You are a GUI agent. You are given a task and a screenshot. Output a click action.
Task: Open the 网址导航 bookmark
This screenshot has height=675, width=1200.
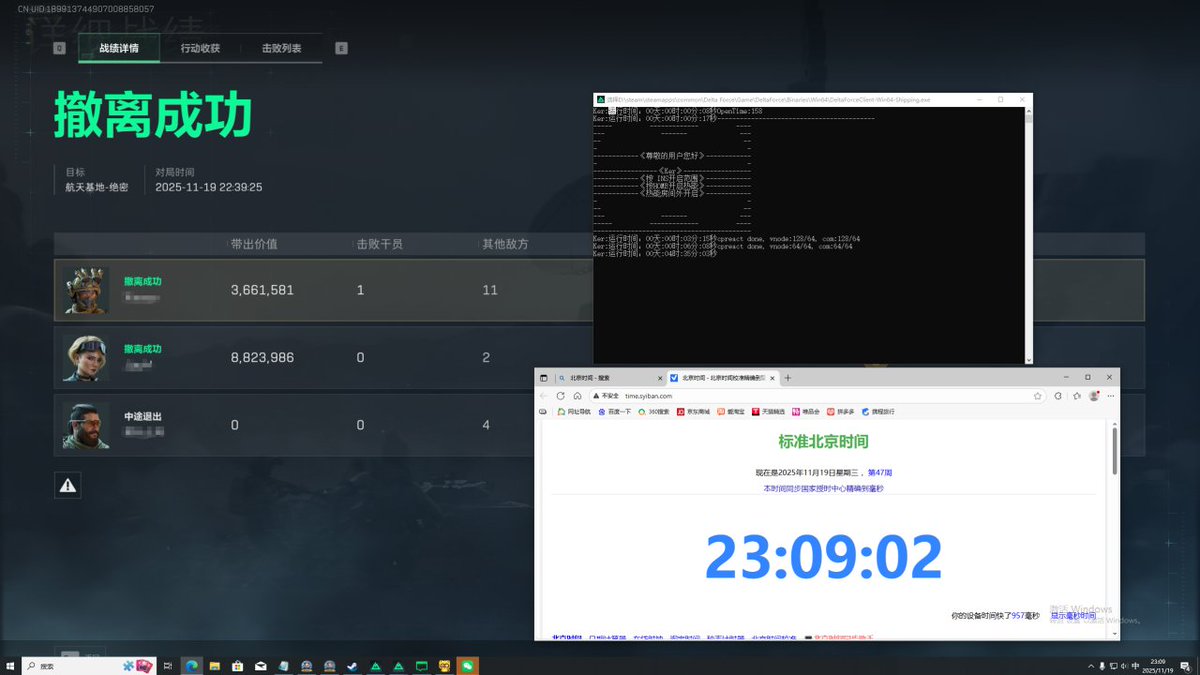tap(573, 411)
